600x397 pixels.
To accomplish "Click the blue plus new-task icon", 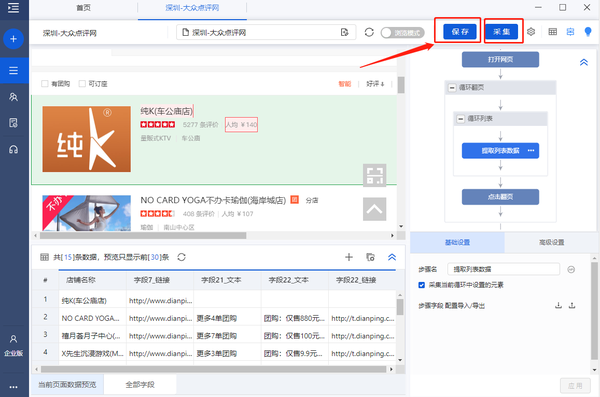I will (x=13, y=39).
